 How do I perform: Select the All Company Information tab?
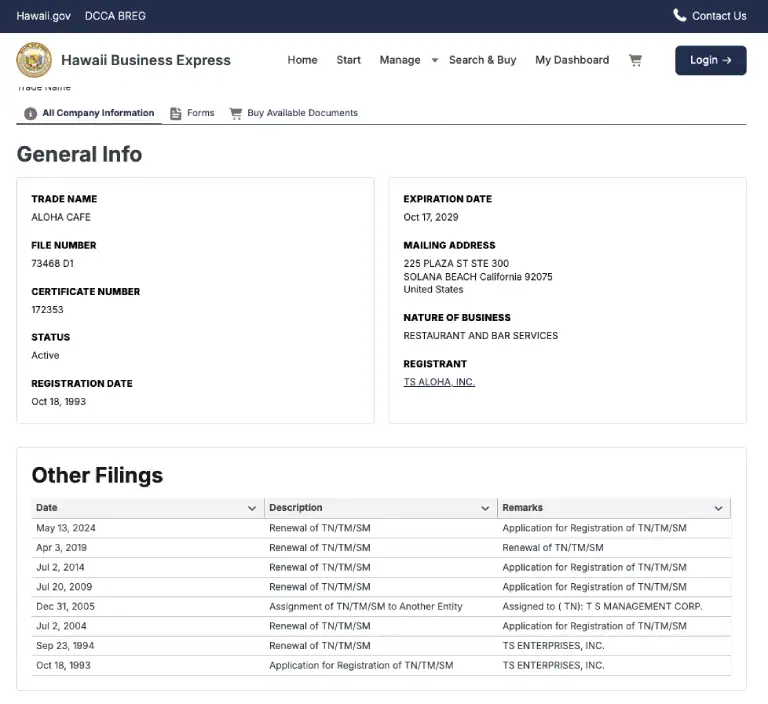89,113
